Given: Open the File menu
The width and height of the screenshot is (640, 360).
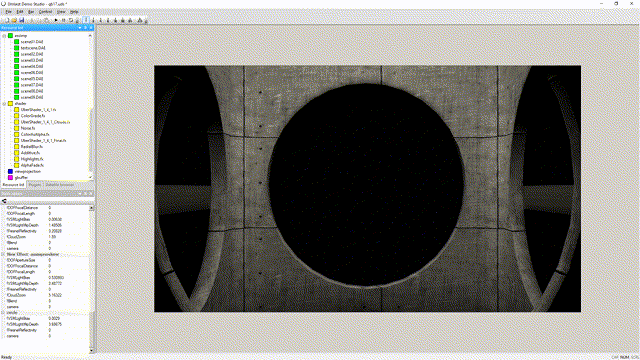Looking at the screenshot, I should [9, 12].
